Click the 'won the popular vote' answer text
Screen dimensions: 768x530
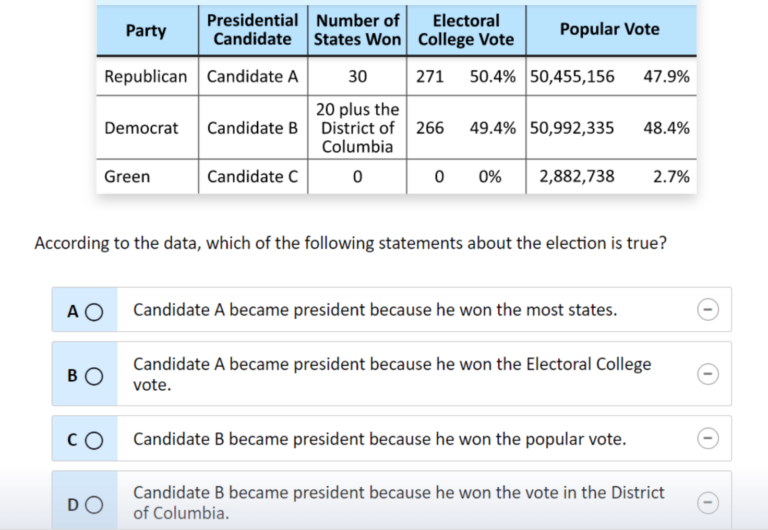point(380,439)
